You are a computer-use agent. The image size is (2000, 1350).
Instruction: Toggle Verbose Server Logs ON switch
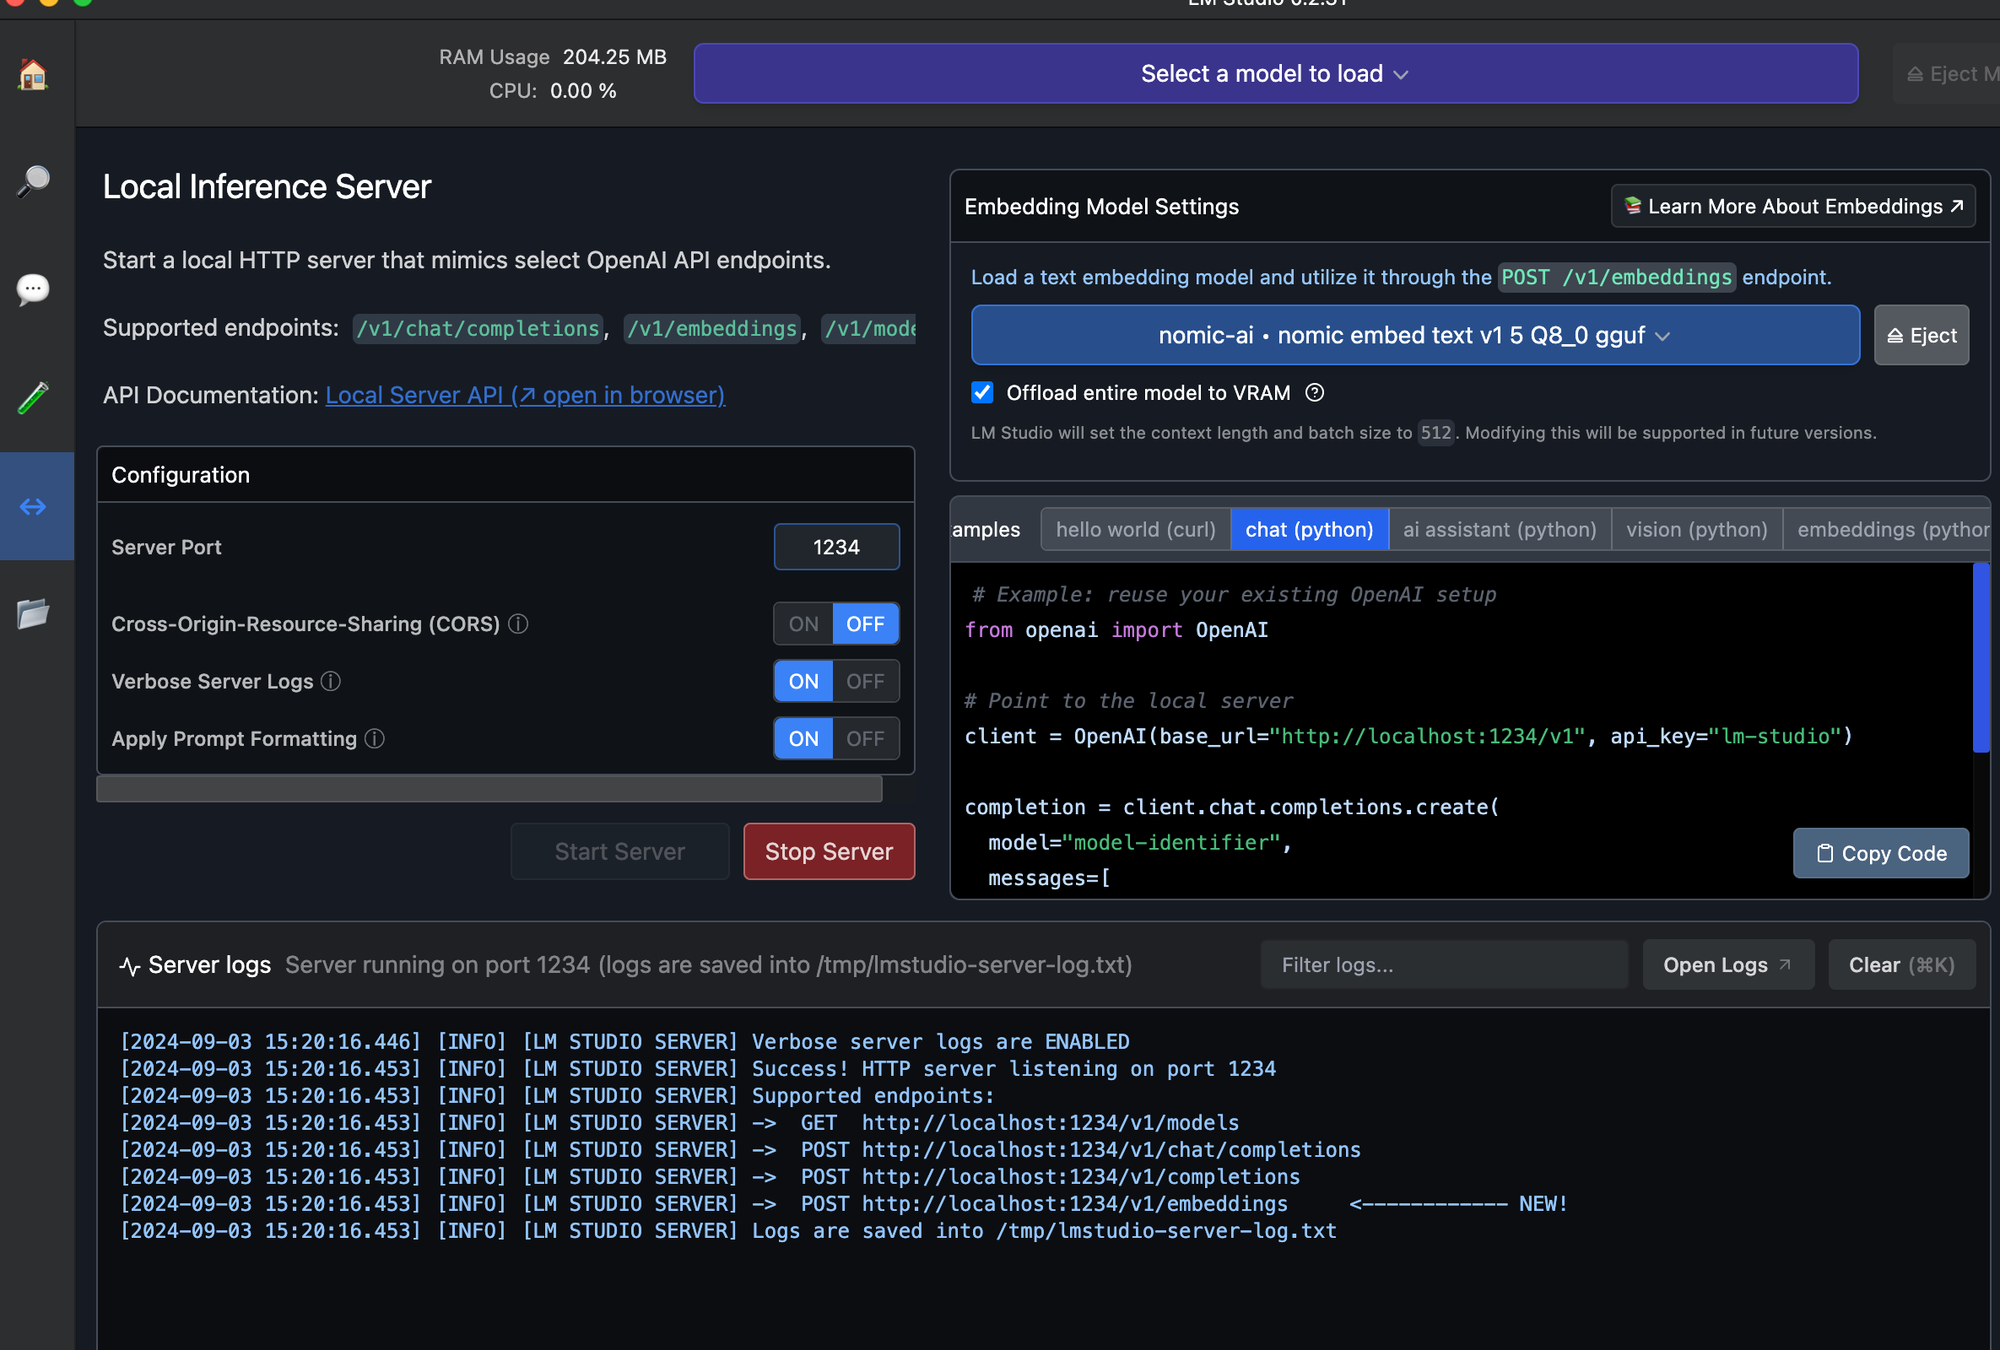804,681
